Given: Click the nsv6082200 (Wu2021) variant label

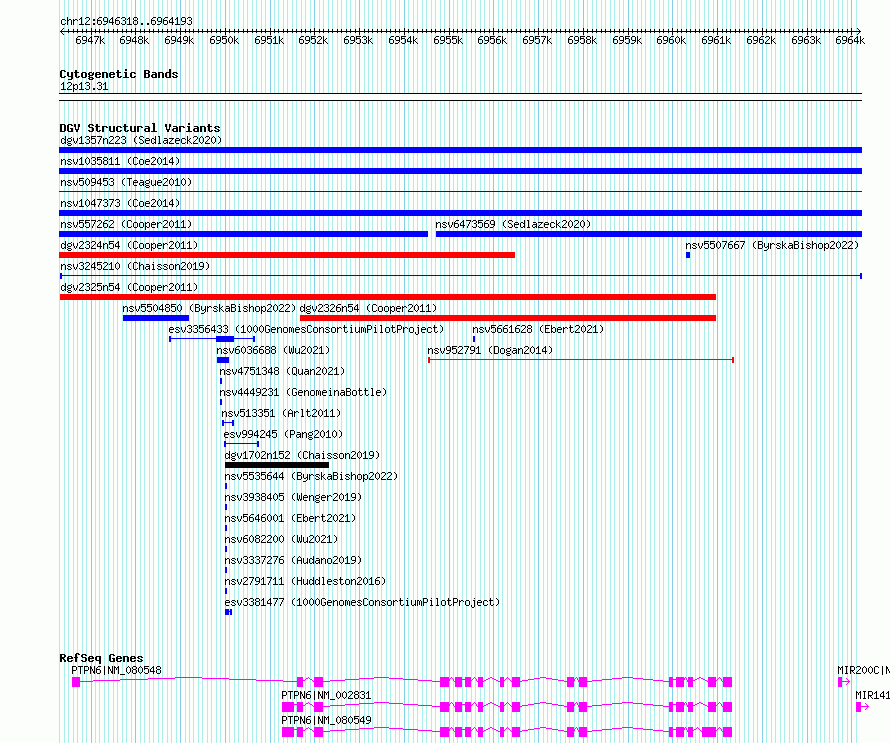Looking at the screenshot, I should [281, 539].
